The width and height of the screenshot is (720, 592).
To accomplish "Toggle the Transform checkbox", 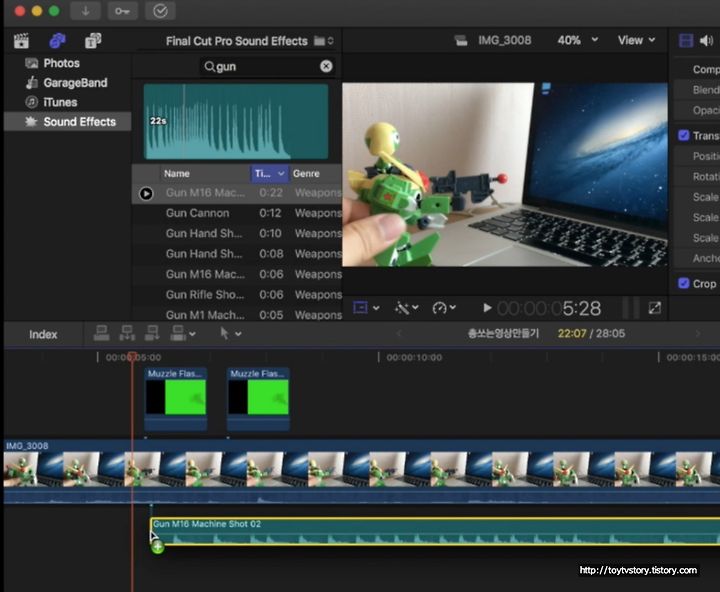I will [x=684, y=135].
